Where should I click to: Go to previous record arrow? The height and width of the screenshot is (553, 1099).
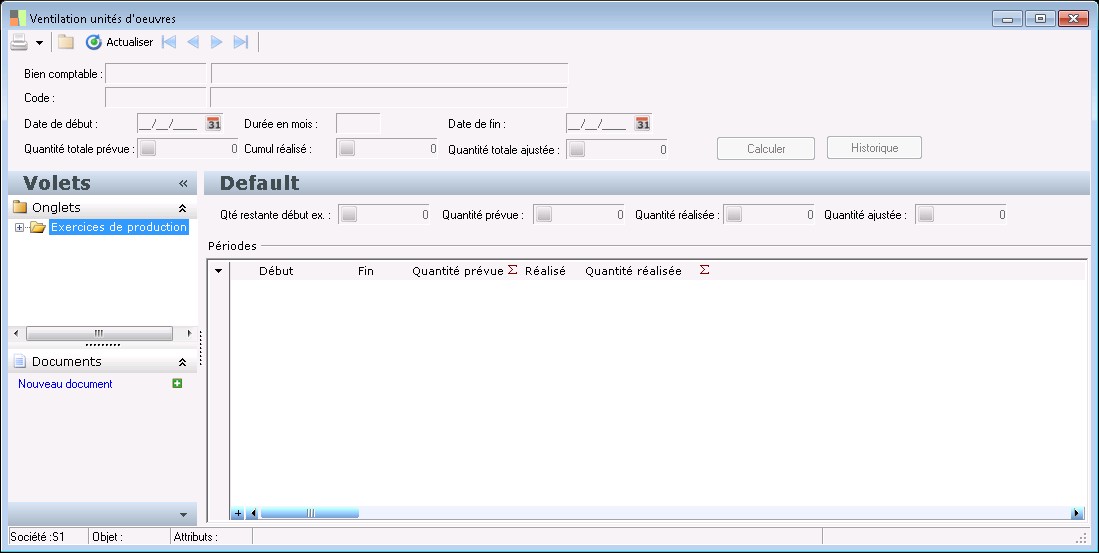pos(193,42)
